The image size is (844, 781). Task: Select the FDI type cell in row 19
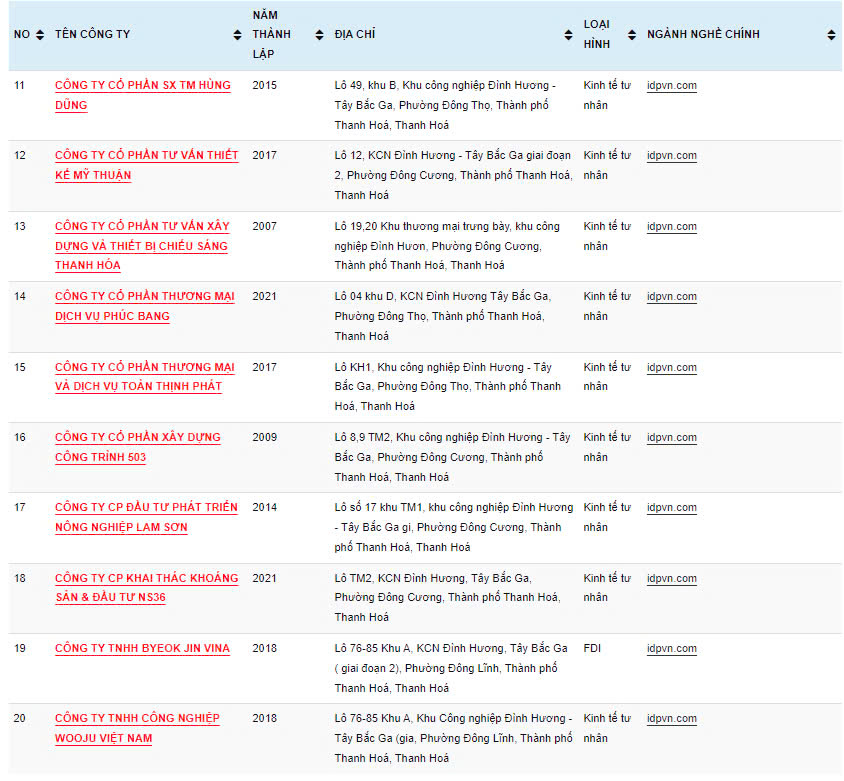pyautogui.click(x=592, y=648)
